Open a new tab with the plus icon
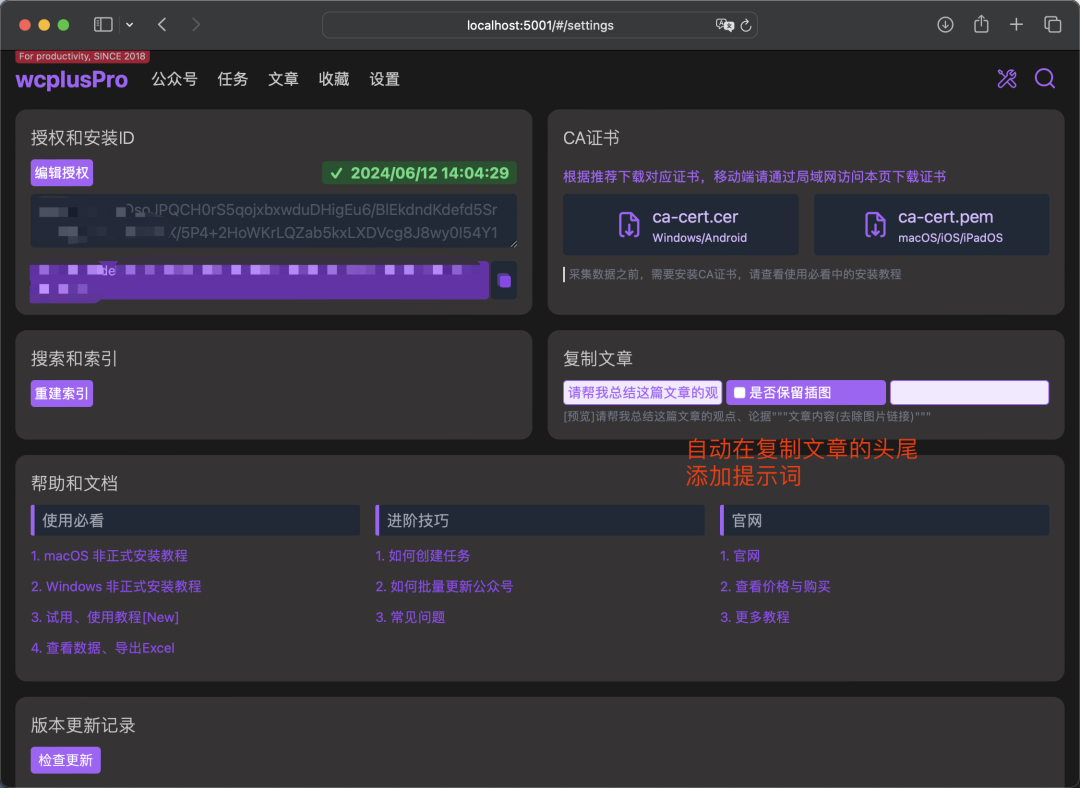1080x788 pixels. [x=1016, y=25]
